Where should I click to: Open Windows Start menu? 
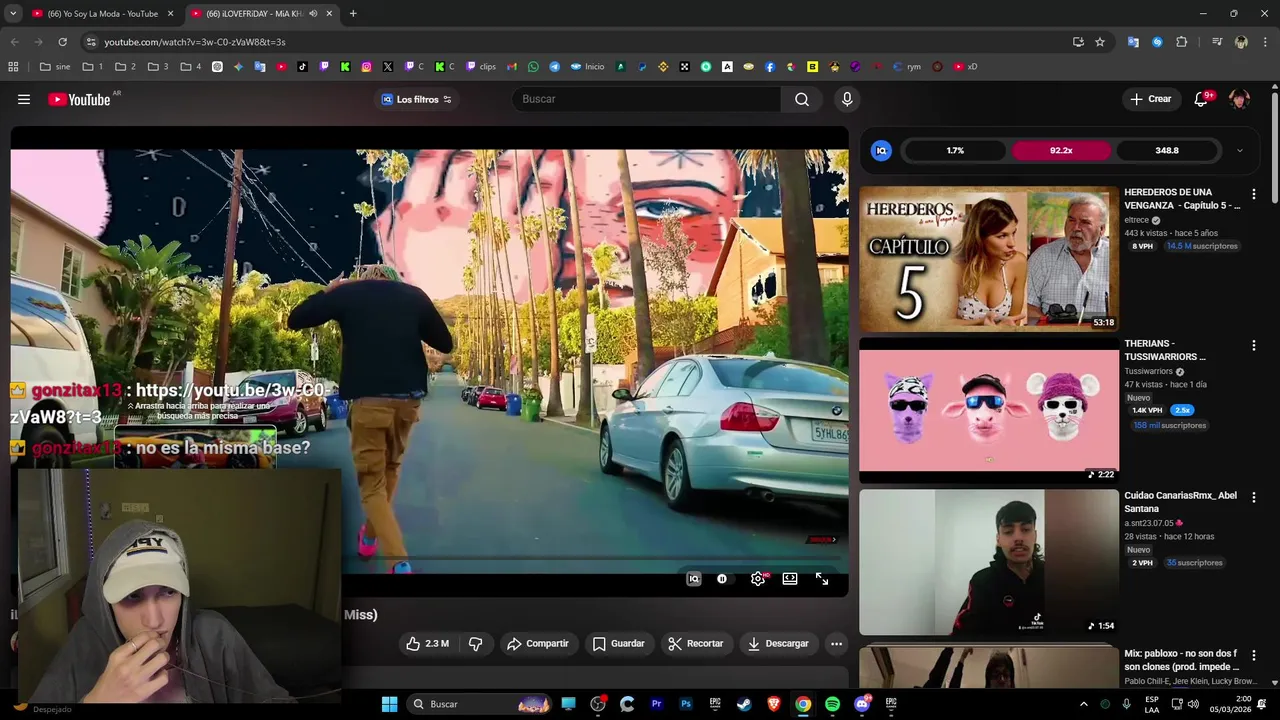click(x=389, y=704)
